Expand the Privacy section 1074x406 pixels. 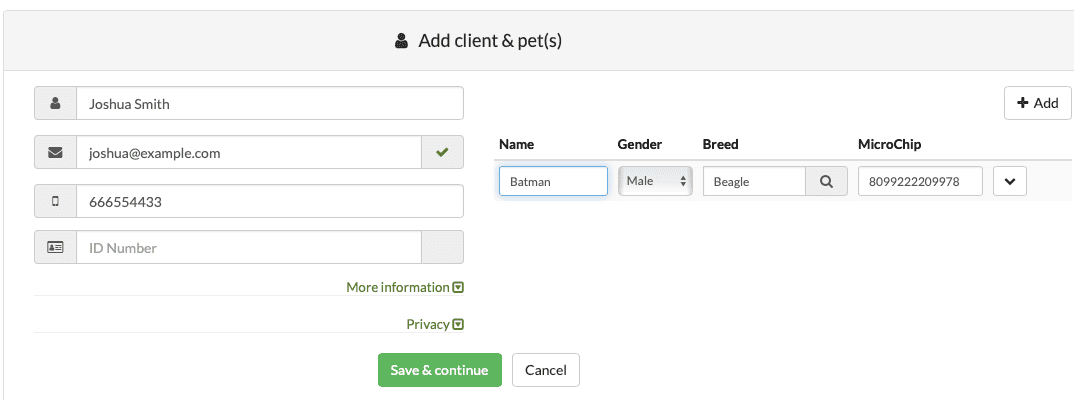click(x=435, y=325)
